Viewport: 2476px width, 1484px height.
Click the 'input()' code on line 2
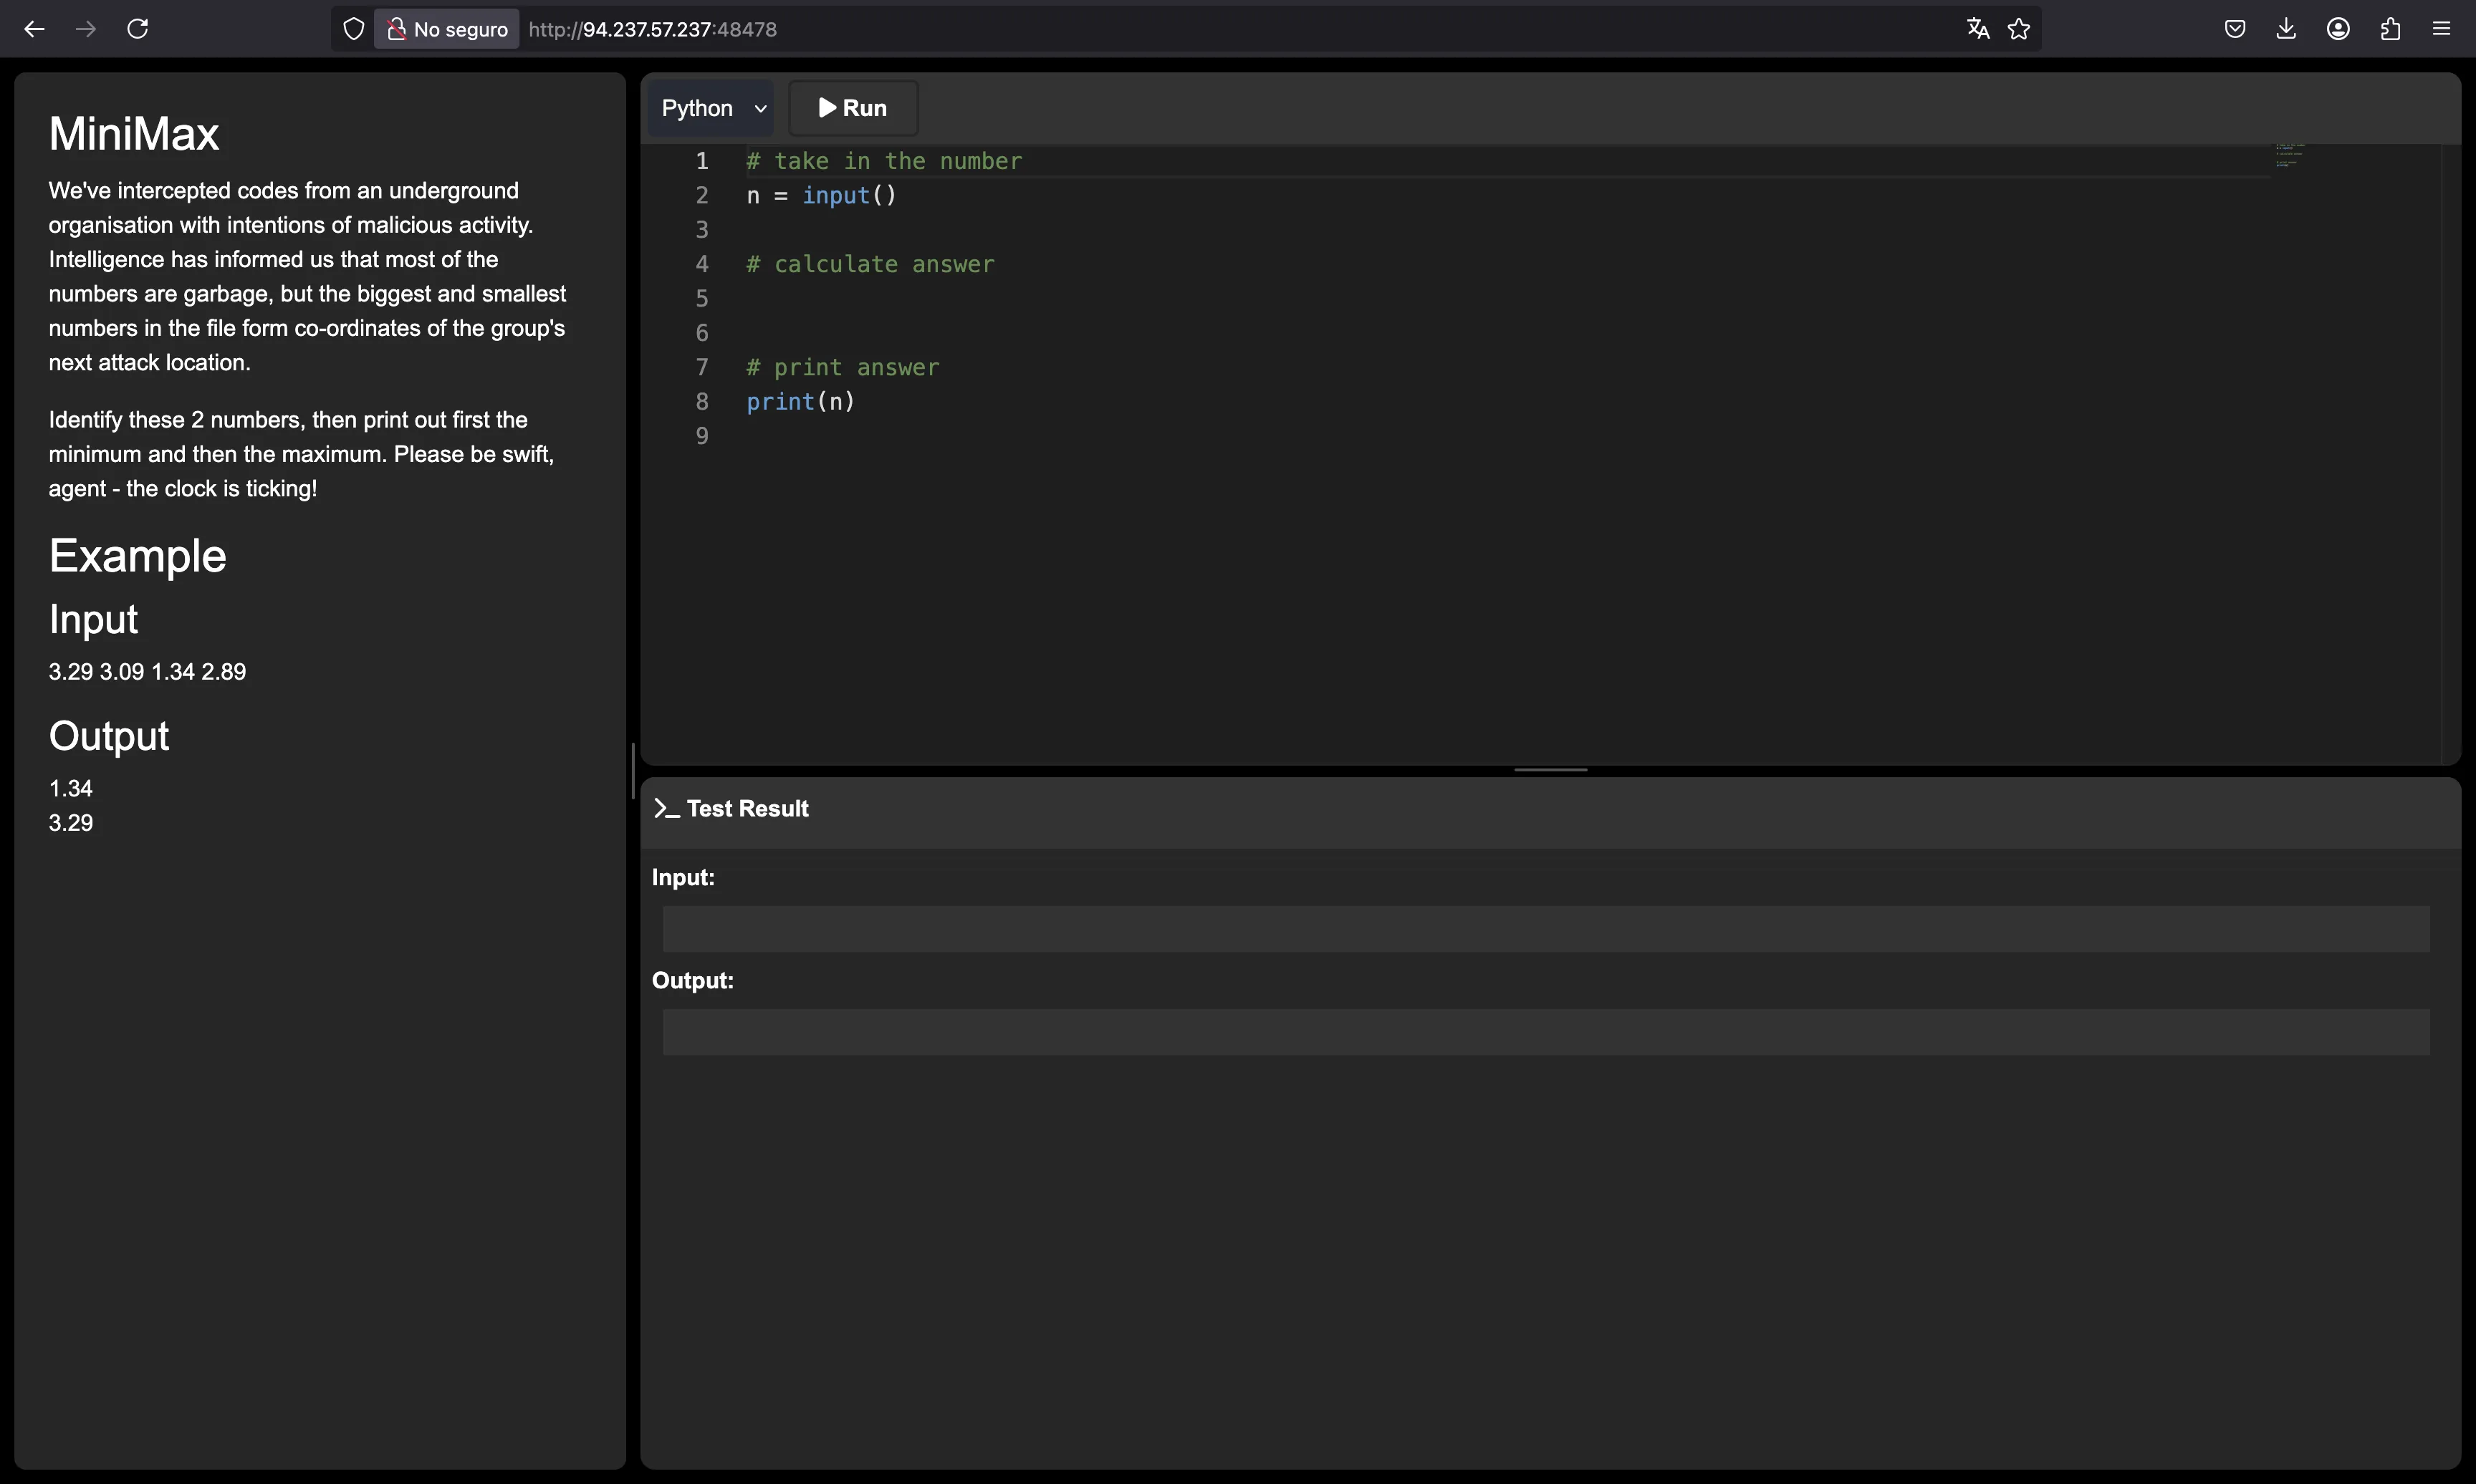[849, 195]
